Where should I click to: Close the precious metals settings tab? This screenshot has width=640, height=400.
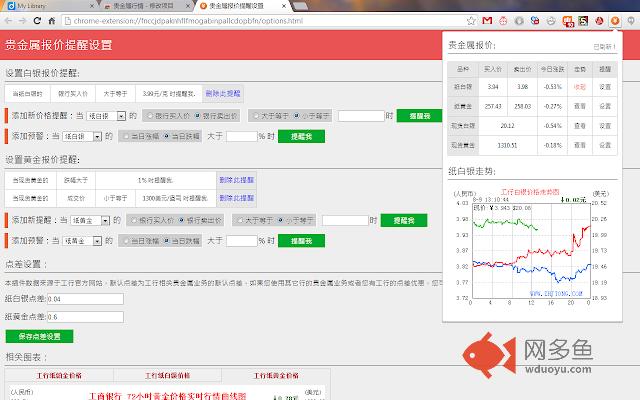(284, 6)
